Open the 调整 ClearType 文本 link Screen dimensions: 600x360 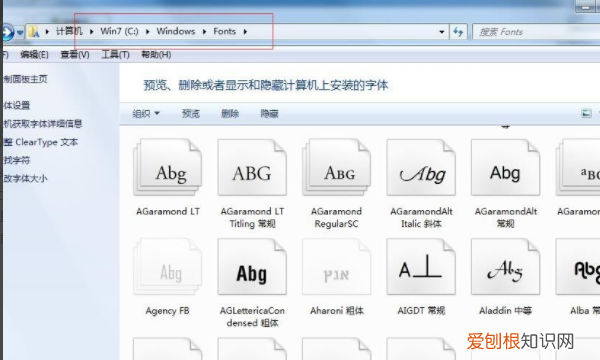point(41,142)
